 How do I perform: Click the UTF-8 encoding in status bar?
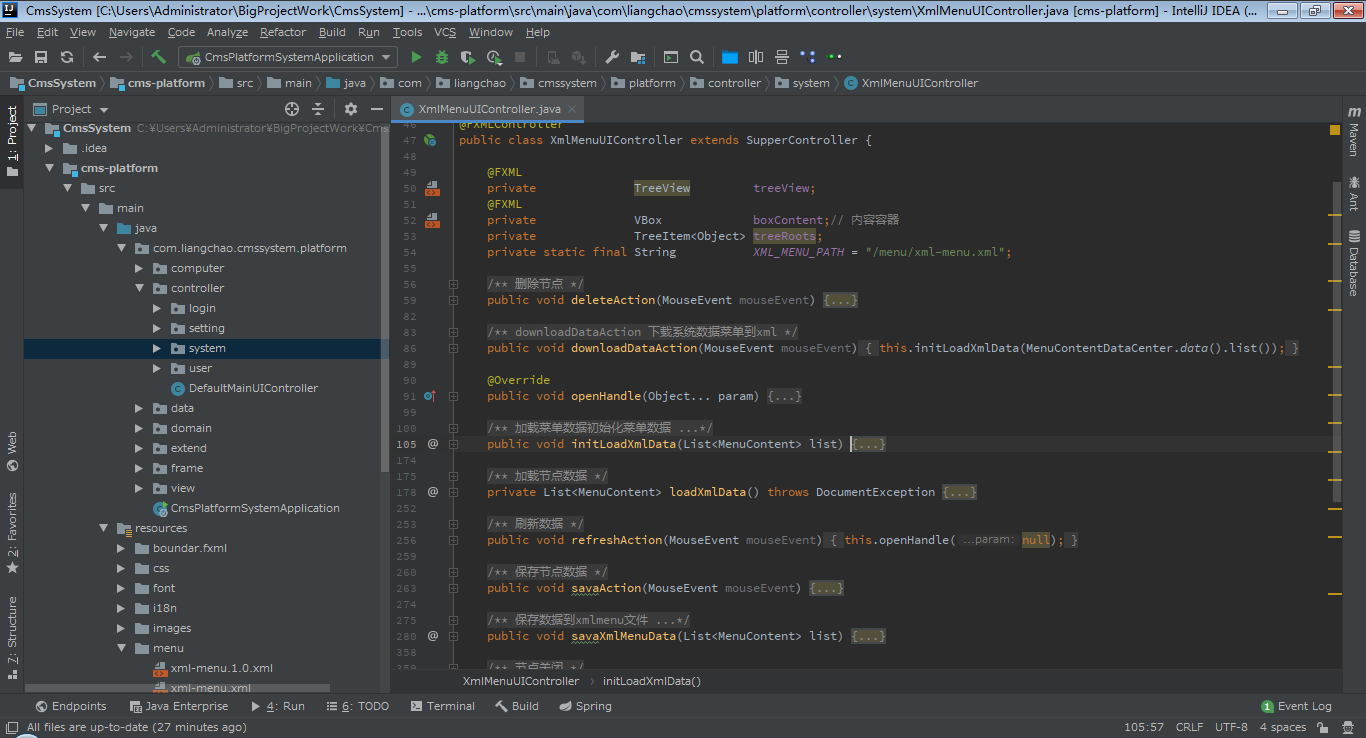pos(1231,727)
